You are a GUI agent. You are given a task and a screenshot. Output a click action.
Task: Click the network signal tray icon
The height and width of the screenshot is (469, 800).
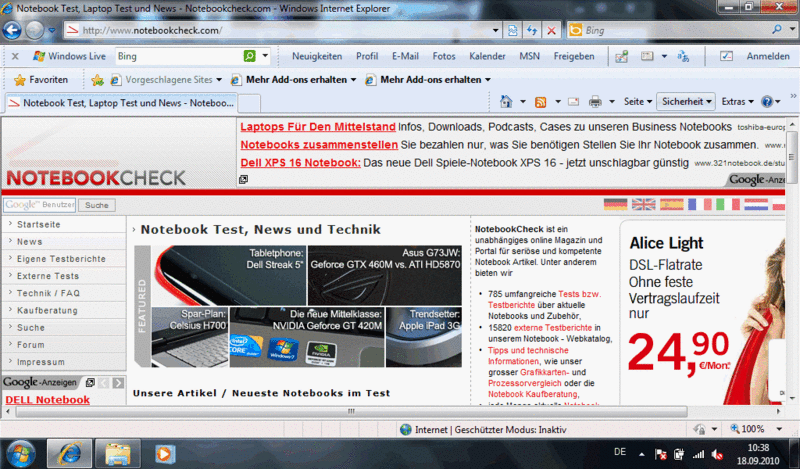click(698, 454)
